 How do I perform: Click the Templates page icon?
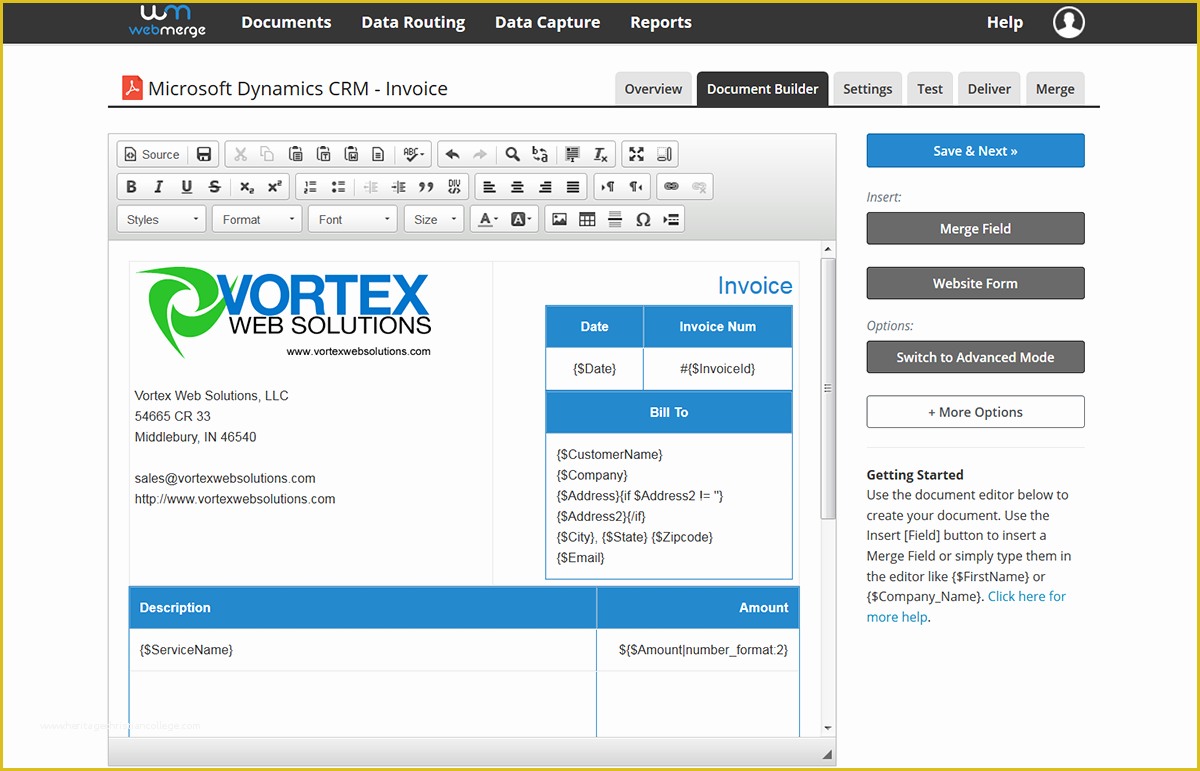[378, 154]
